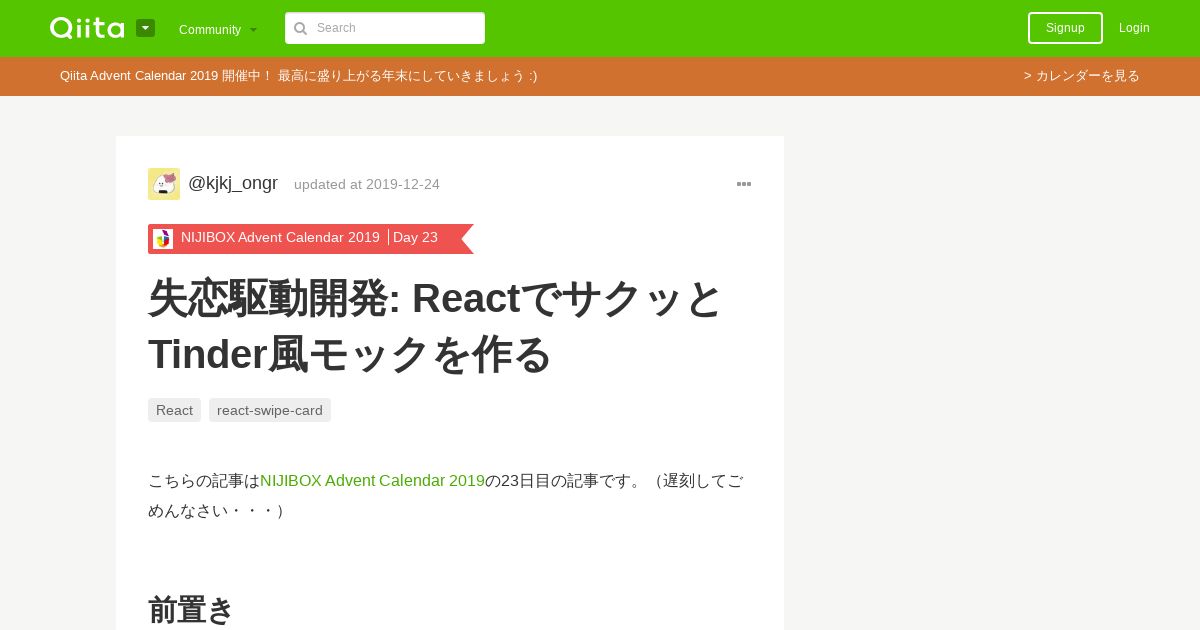Follow the inline NIJIBOX Advent Calendar 2019 link
The image size is (1200, 630).
tap(372, 481)
